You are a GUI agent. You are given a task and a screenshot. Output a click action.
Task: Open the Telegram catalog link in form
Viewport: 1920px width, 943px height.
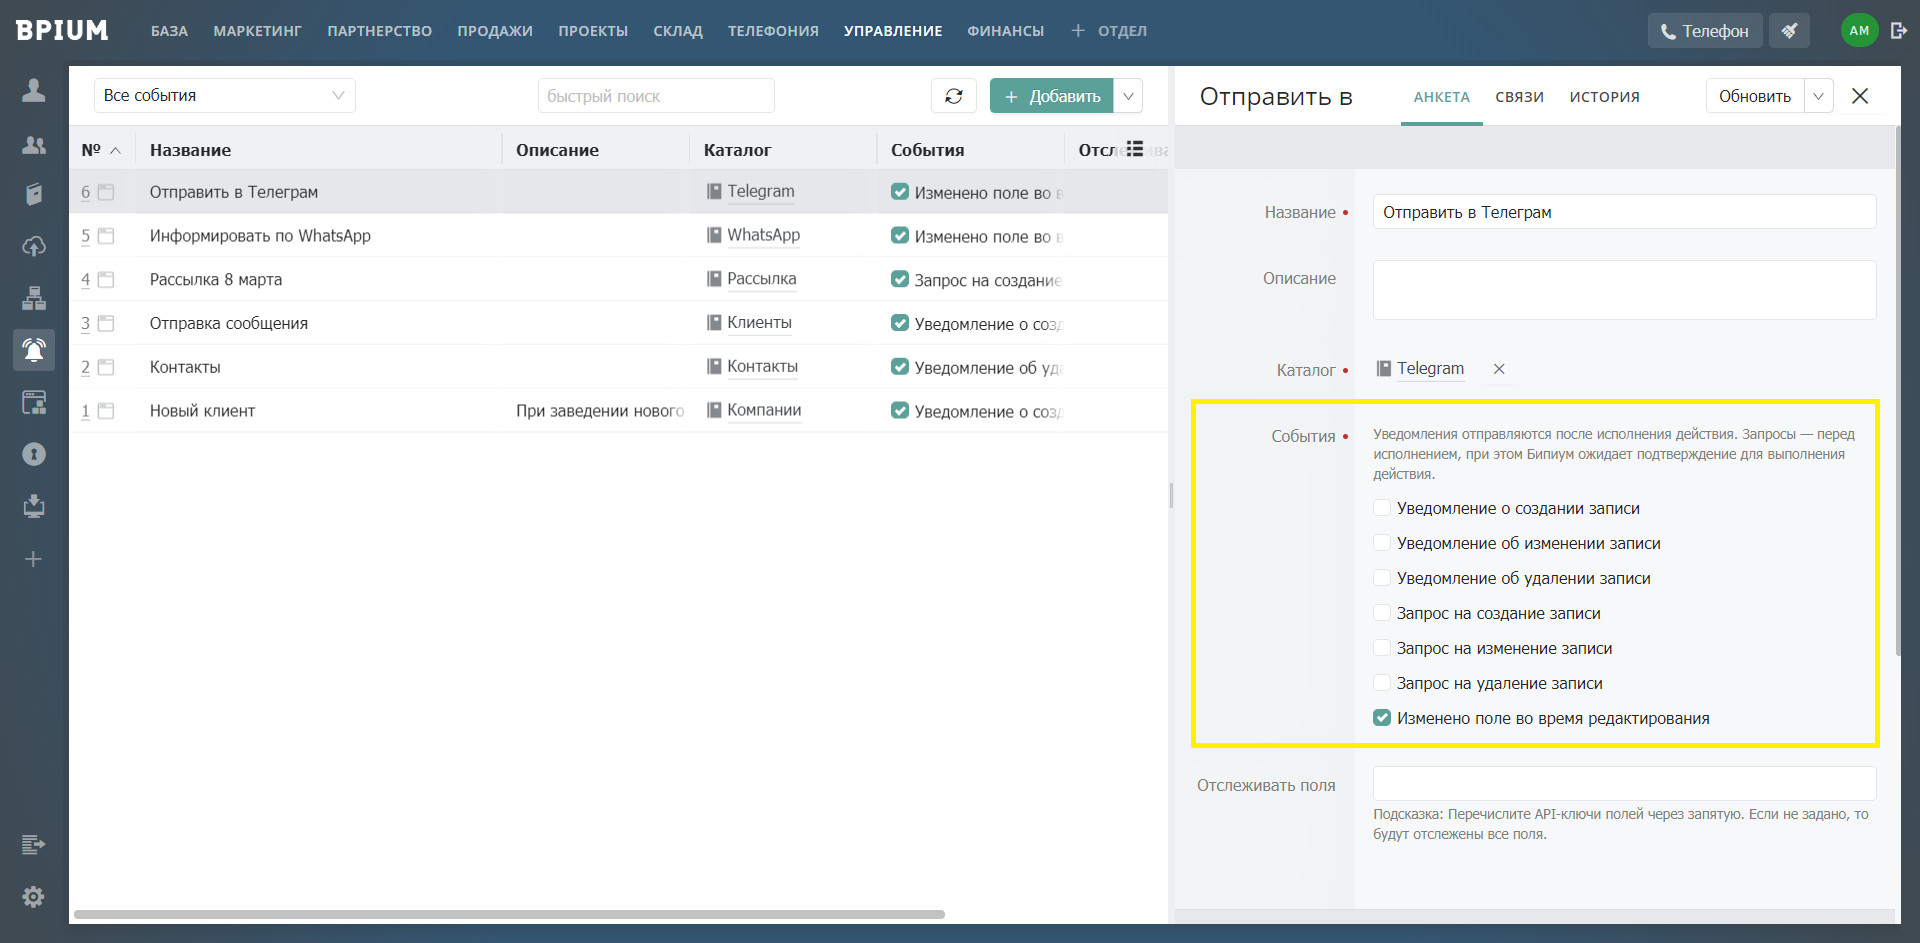pyautogui.click(x=1430, y=369)
